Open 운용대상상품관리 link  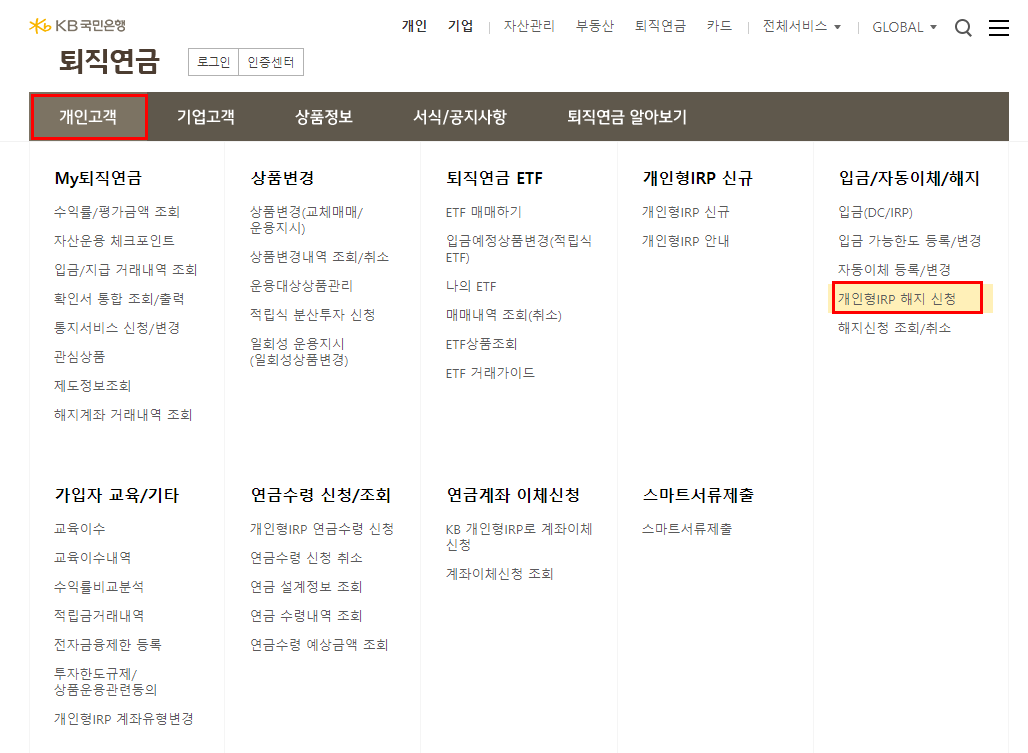click(301, 286)
